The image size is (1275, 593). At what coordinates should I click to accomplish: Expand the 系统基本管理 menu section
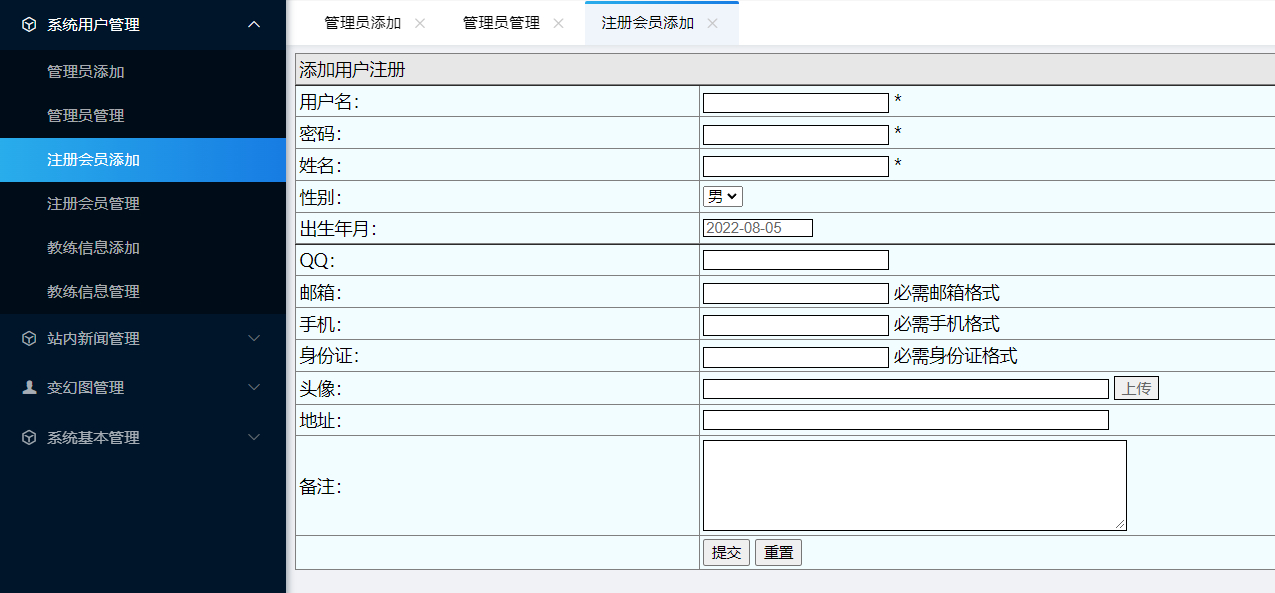pos(254,437)
